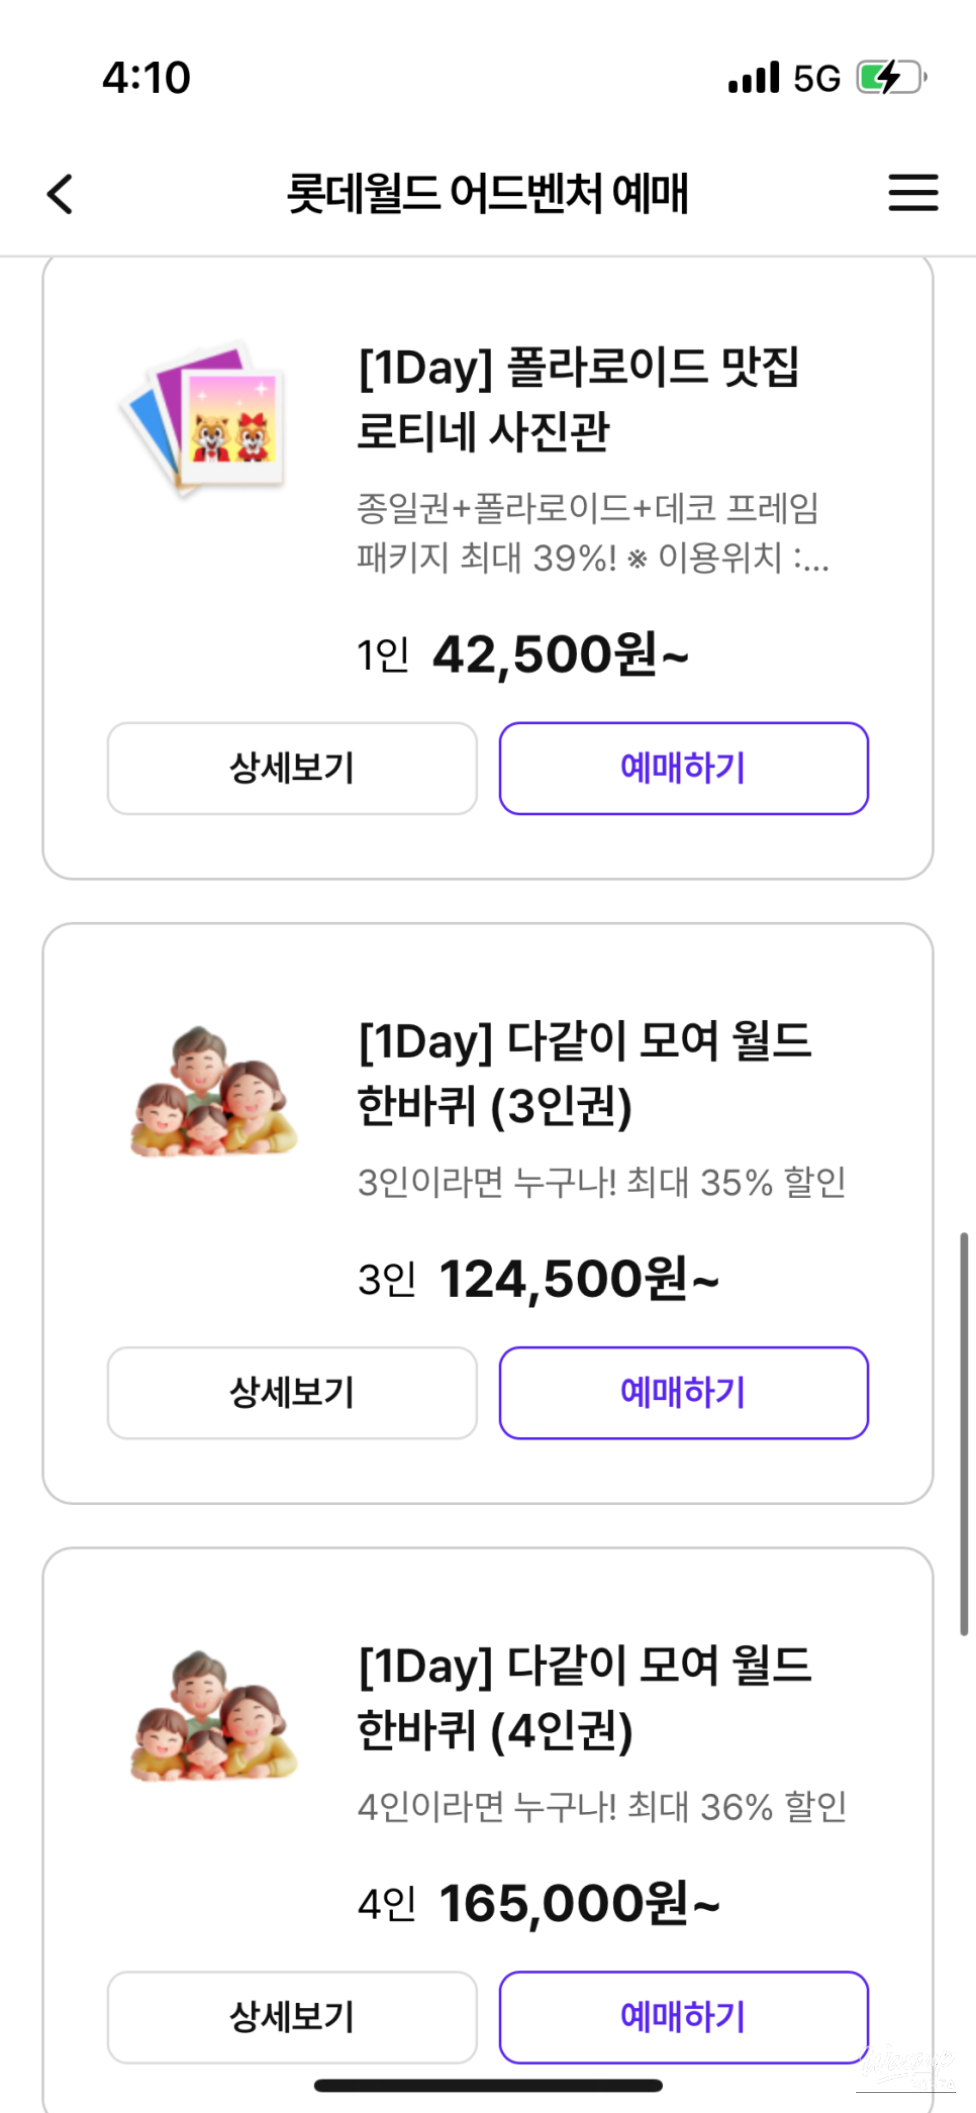Open the 다같이 모여 월드 한바퀴 (3인권) title
This screenshot has height=2113, width=976.
pos(584,1073)
